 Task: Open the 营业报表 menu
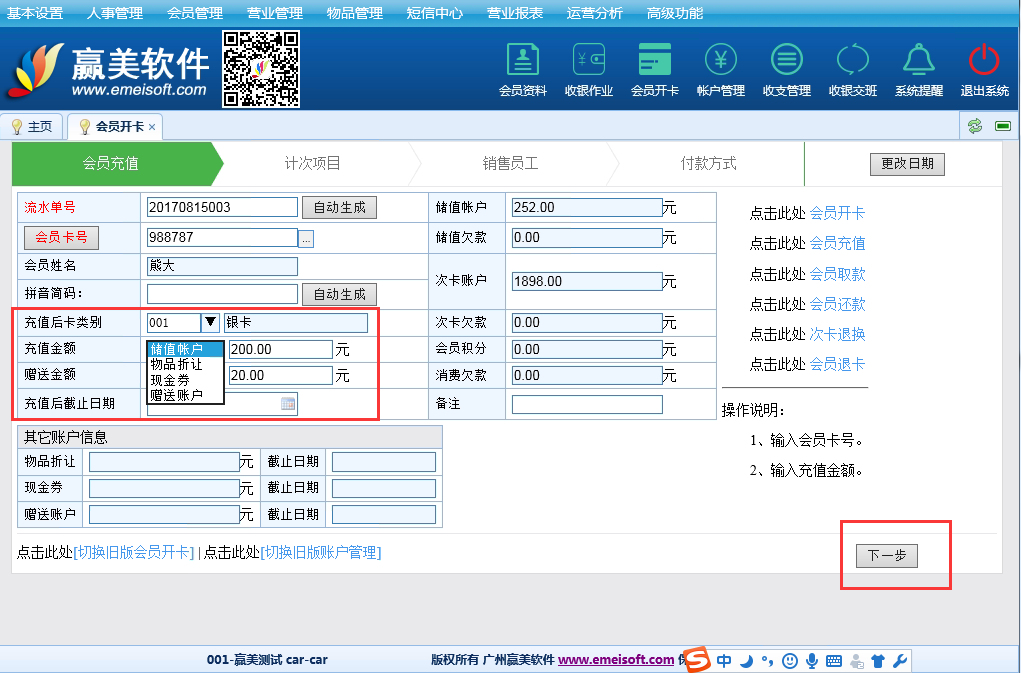514,13
